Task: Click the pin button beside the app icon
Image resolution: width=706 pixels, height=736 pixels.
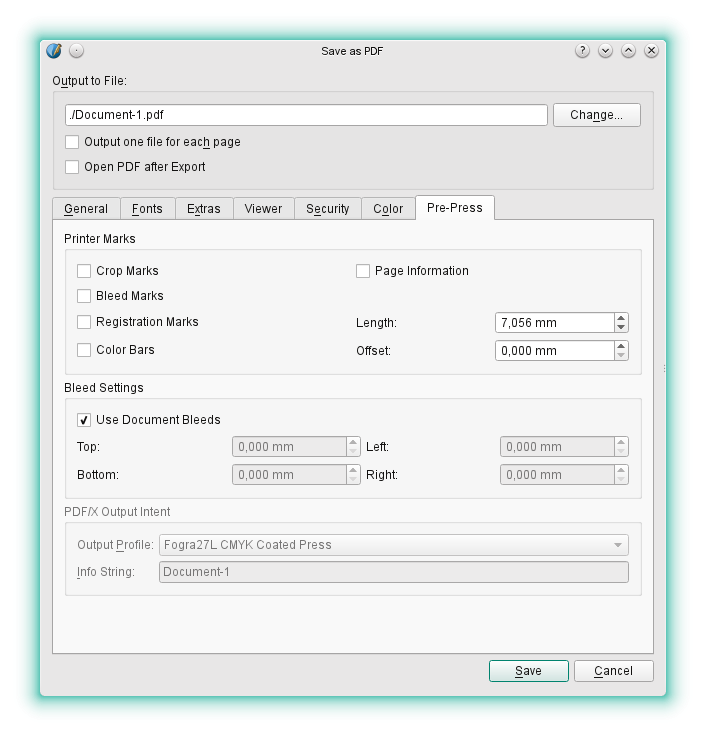Action: pos(77,51)
